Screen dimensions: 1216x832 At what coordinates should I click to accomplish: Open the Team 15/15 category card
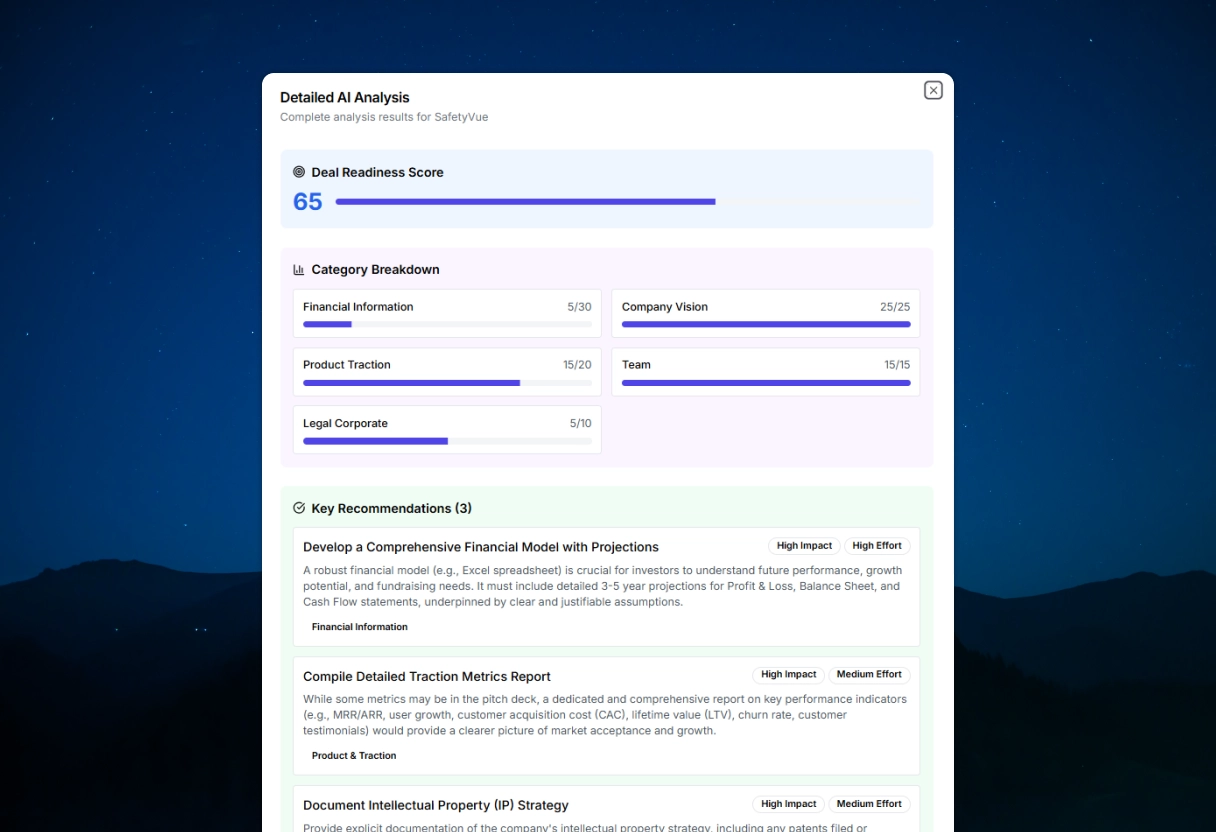[765, 371]
